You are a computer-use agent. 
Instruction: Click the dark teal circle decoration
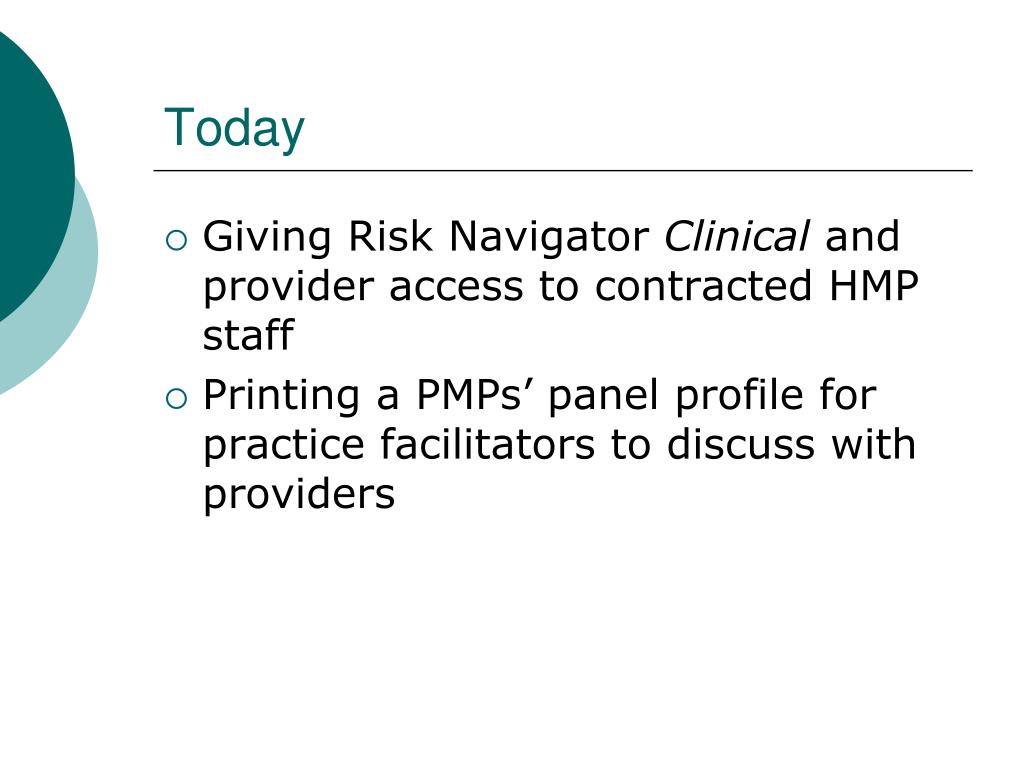[33, 176]
